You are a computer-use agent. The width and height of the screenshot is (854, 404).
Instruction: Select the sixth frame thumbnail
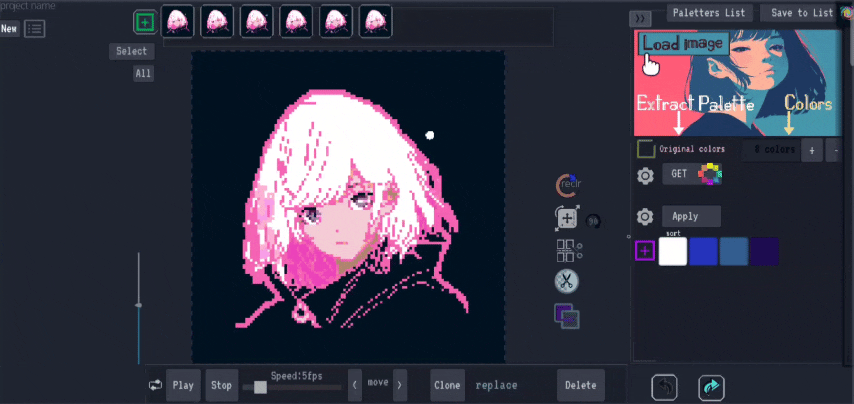[375, 21]
